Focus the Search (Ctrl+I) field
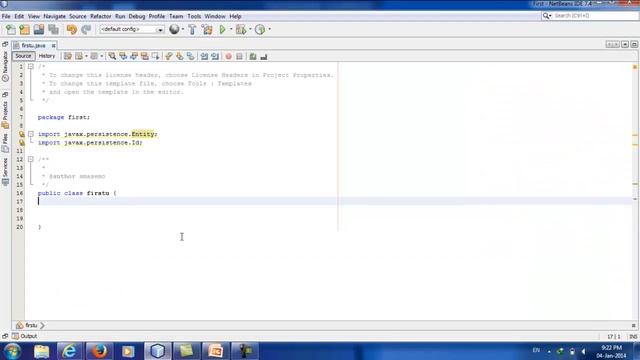 click(x=590, y=16)
